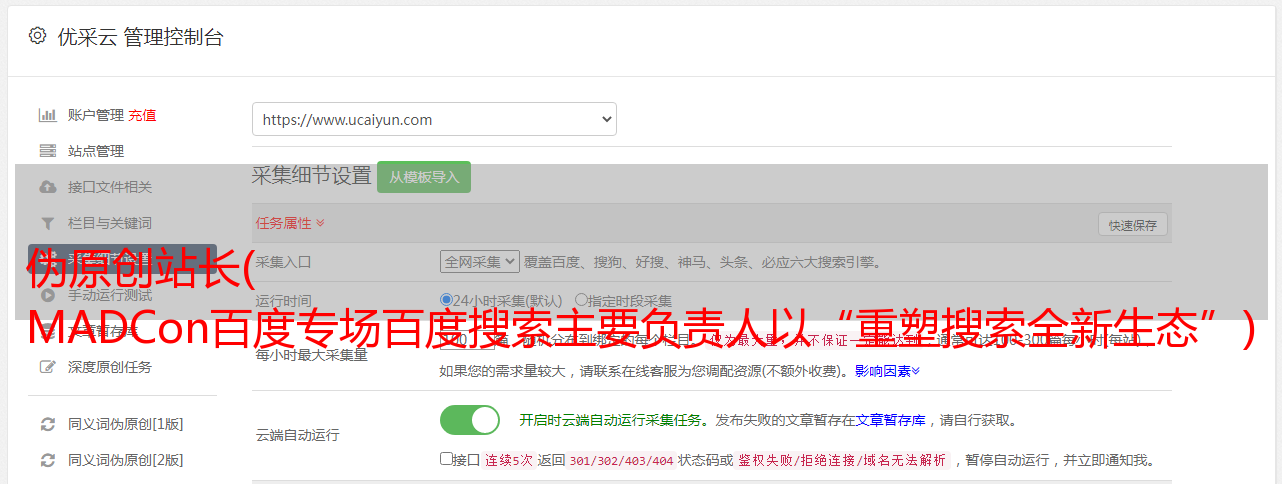The image size is (1282, 484).
Task: Click the refresh icon for 同义词伪原创[1版]
Action: [47, 424]
